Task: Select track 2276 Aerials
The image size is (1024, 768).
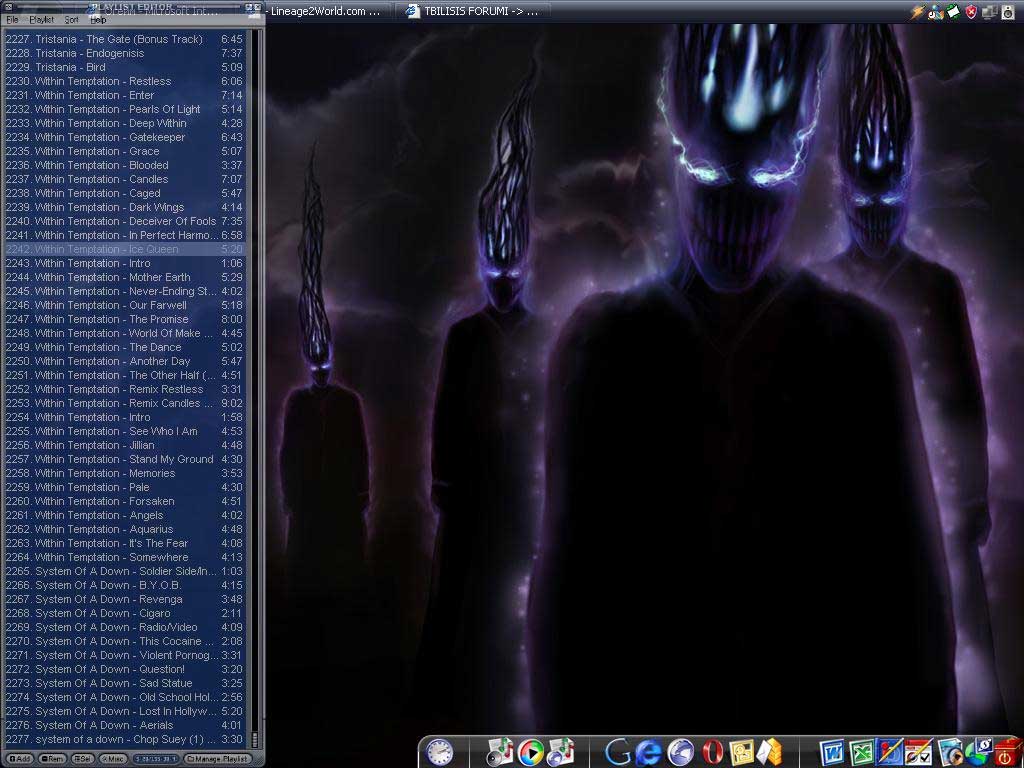Action: pos(124,725)
